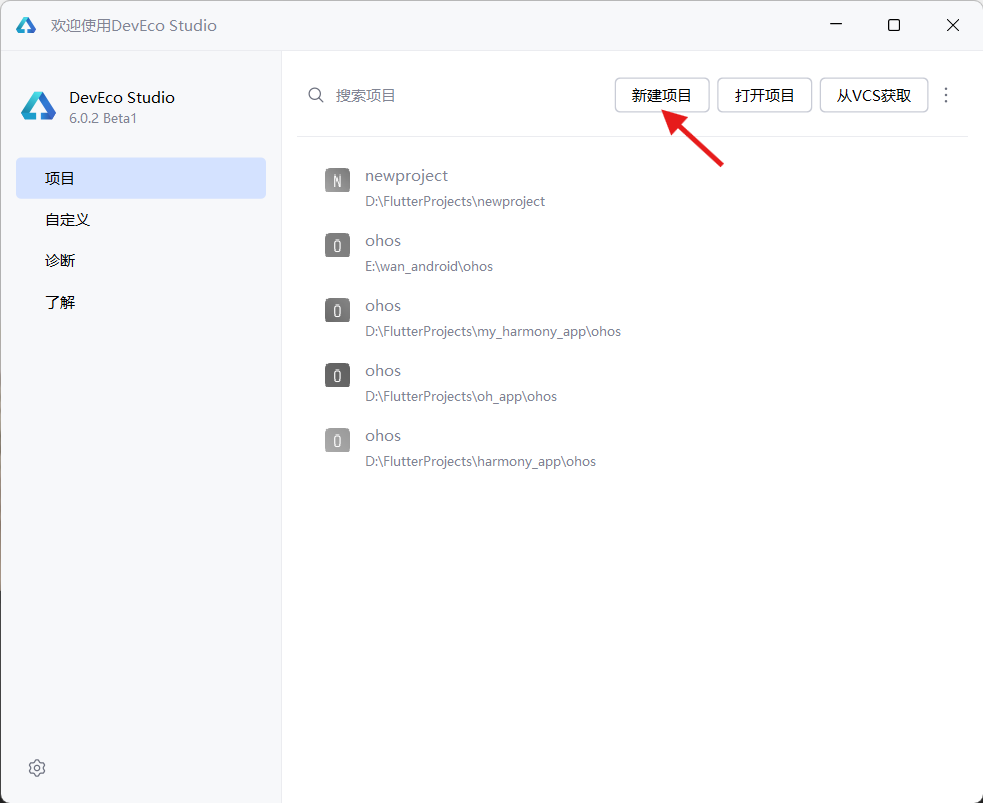
Task: Open ohos project above harmony_app path
Action: point(383,436)
